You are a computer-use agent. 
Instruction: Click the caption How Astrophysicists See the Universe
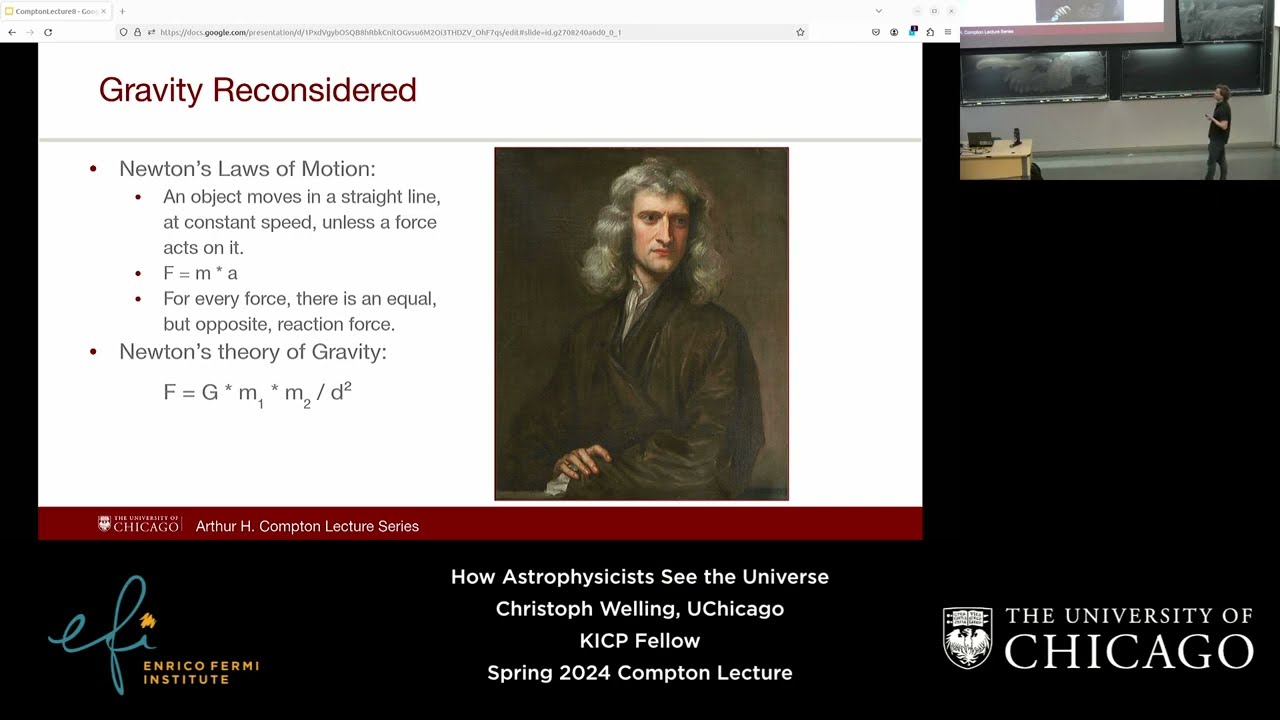[x=640, y=577]
